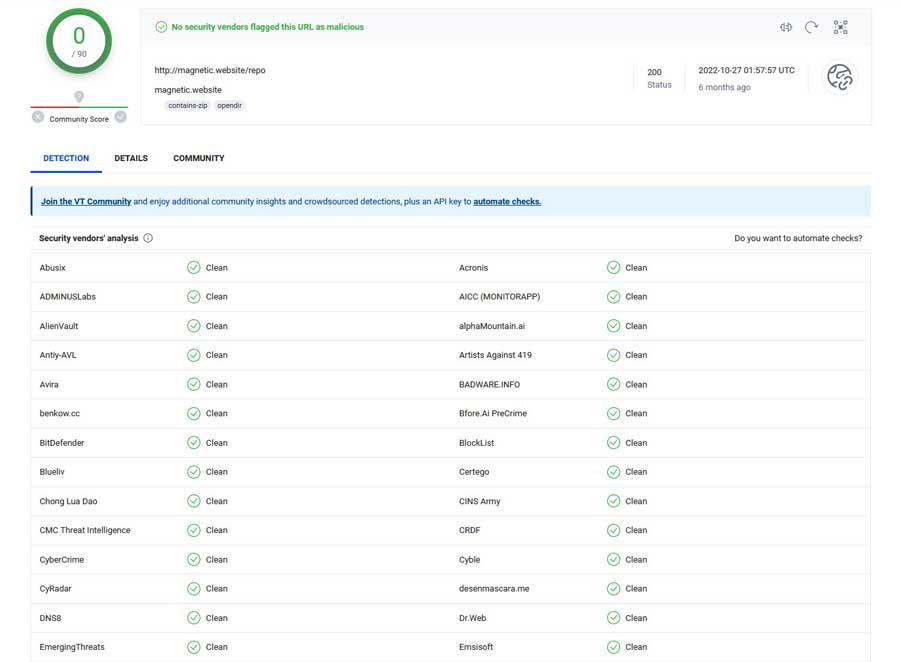Click the 2022-10-27 01:57:57 UTC timestamp
The height and width of the screenshot is (662, 900).
click(746, 70)
